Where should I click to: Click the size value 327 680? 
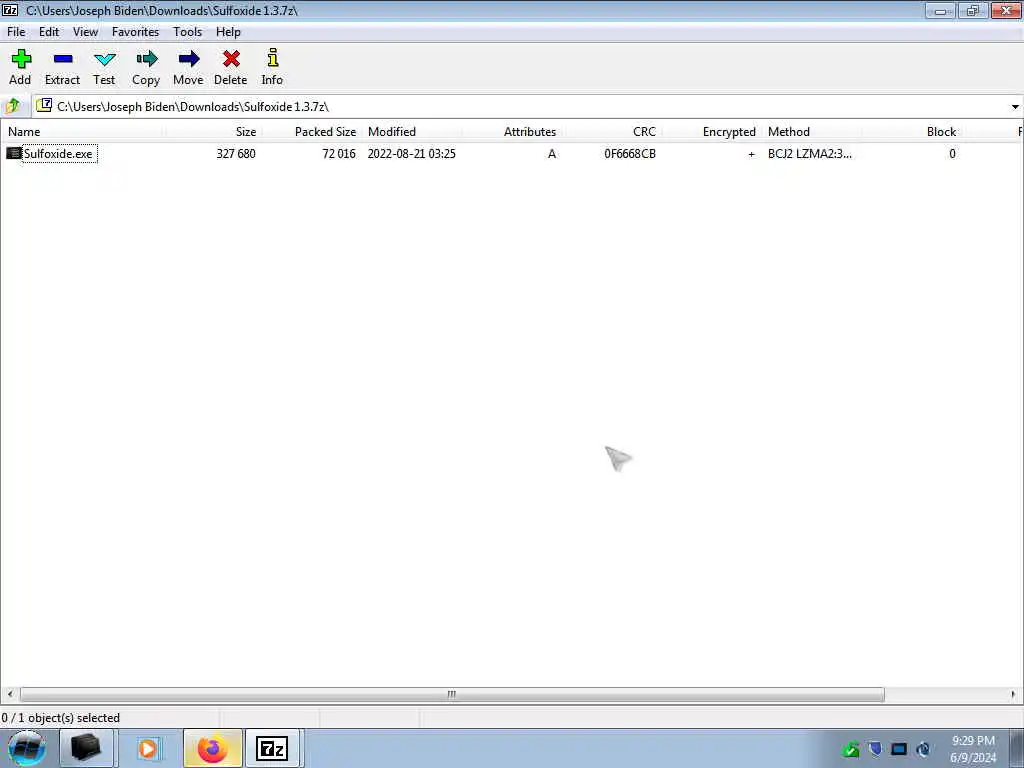(x=236, y=153)
